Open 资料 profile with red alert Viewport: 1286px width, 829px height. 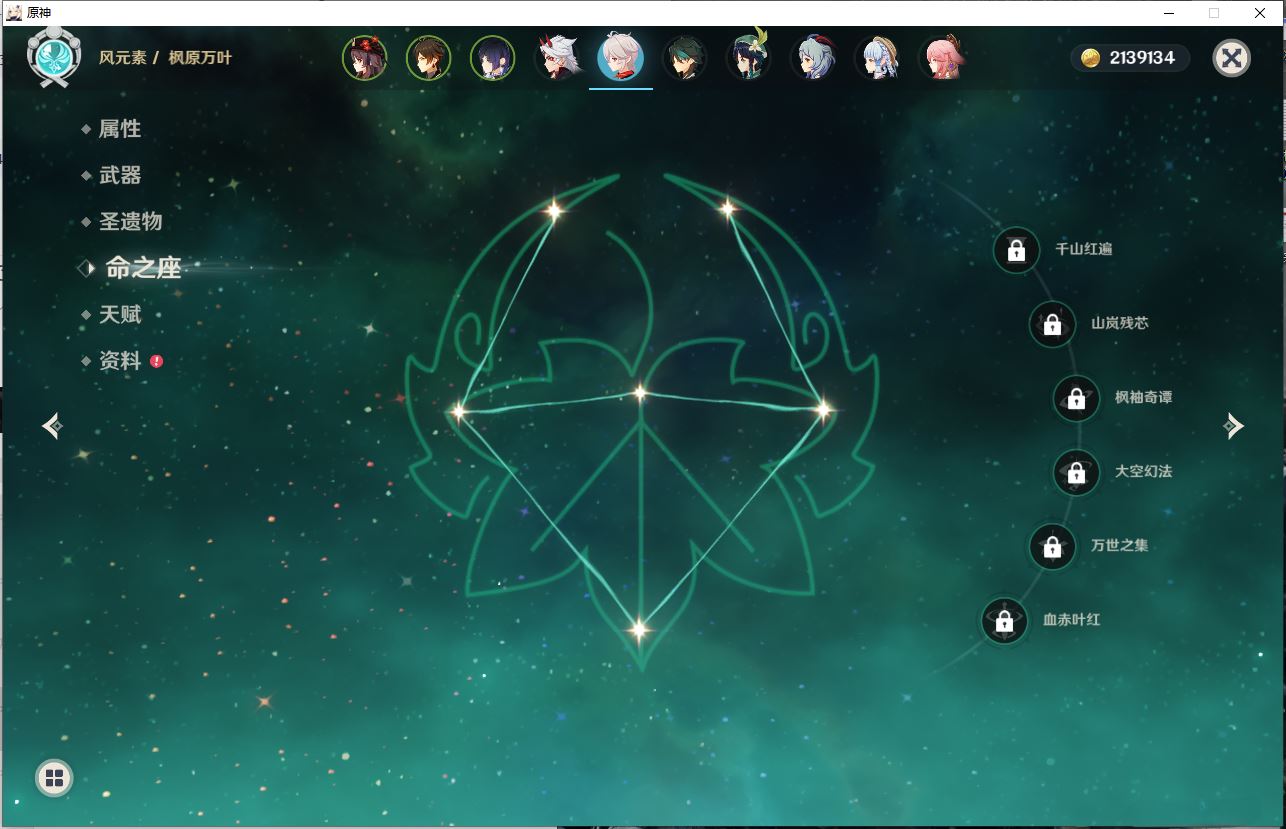[x=120, y=361]
